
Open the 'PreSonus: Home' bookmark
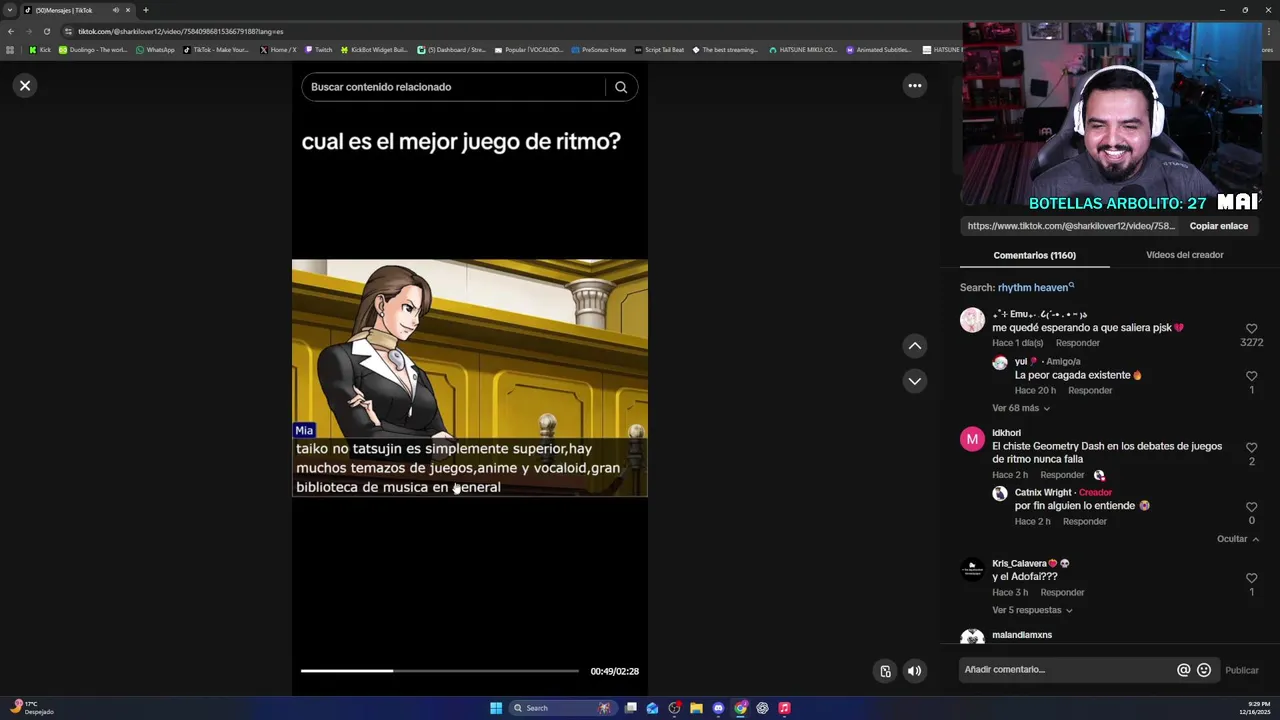tap(598, 49)
